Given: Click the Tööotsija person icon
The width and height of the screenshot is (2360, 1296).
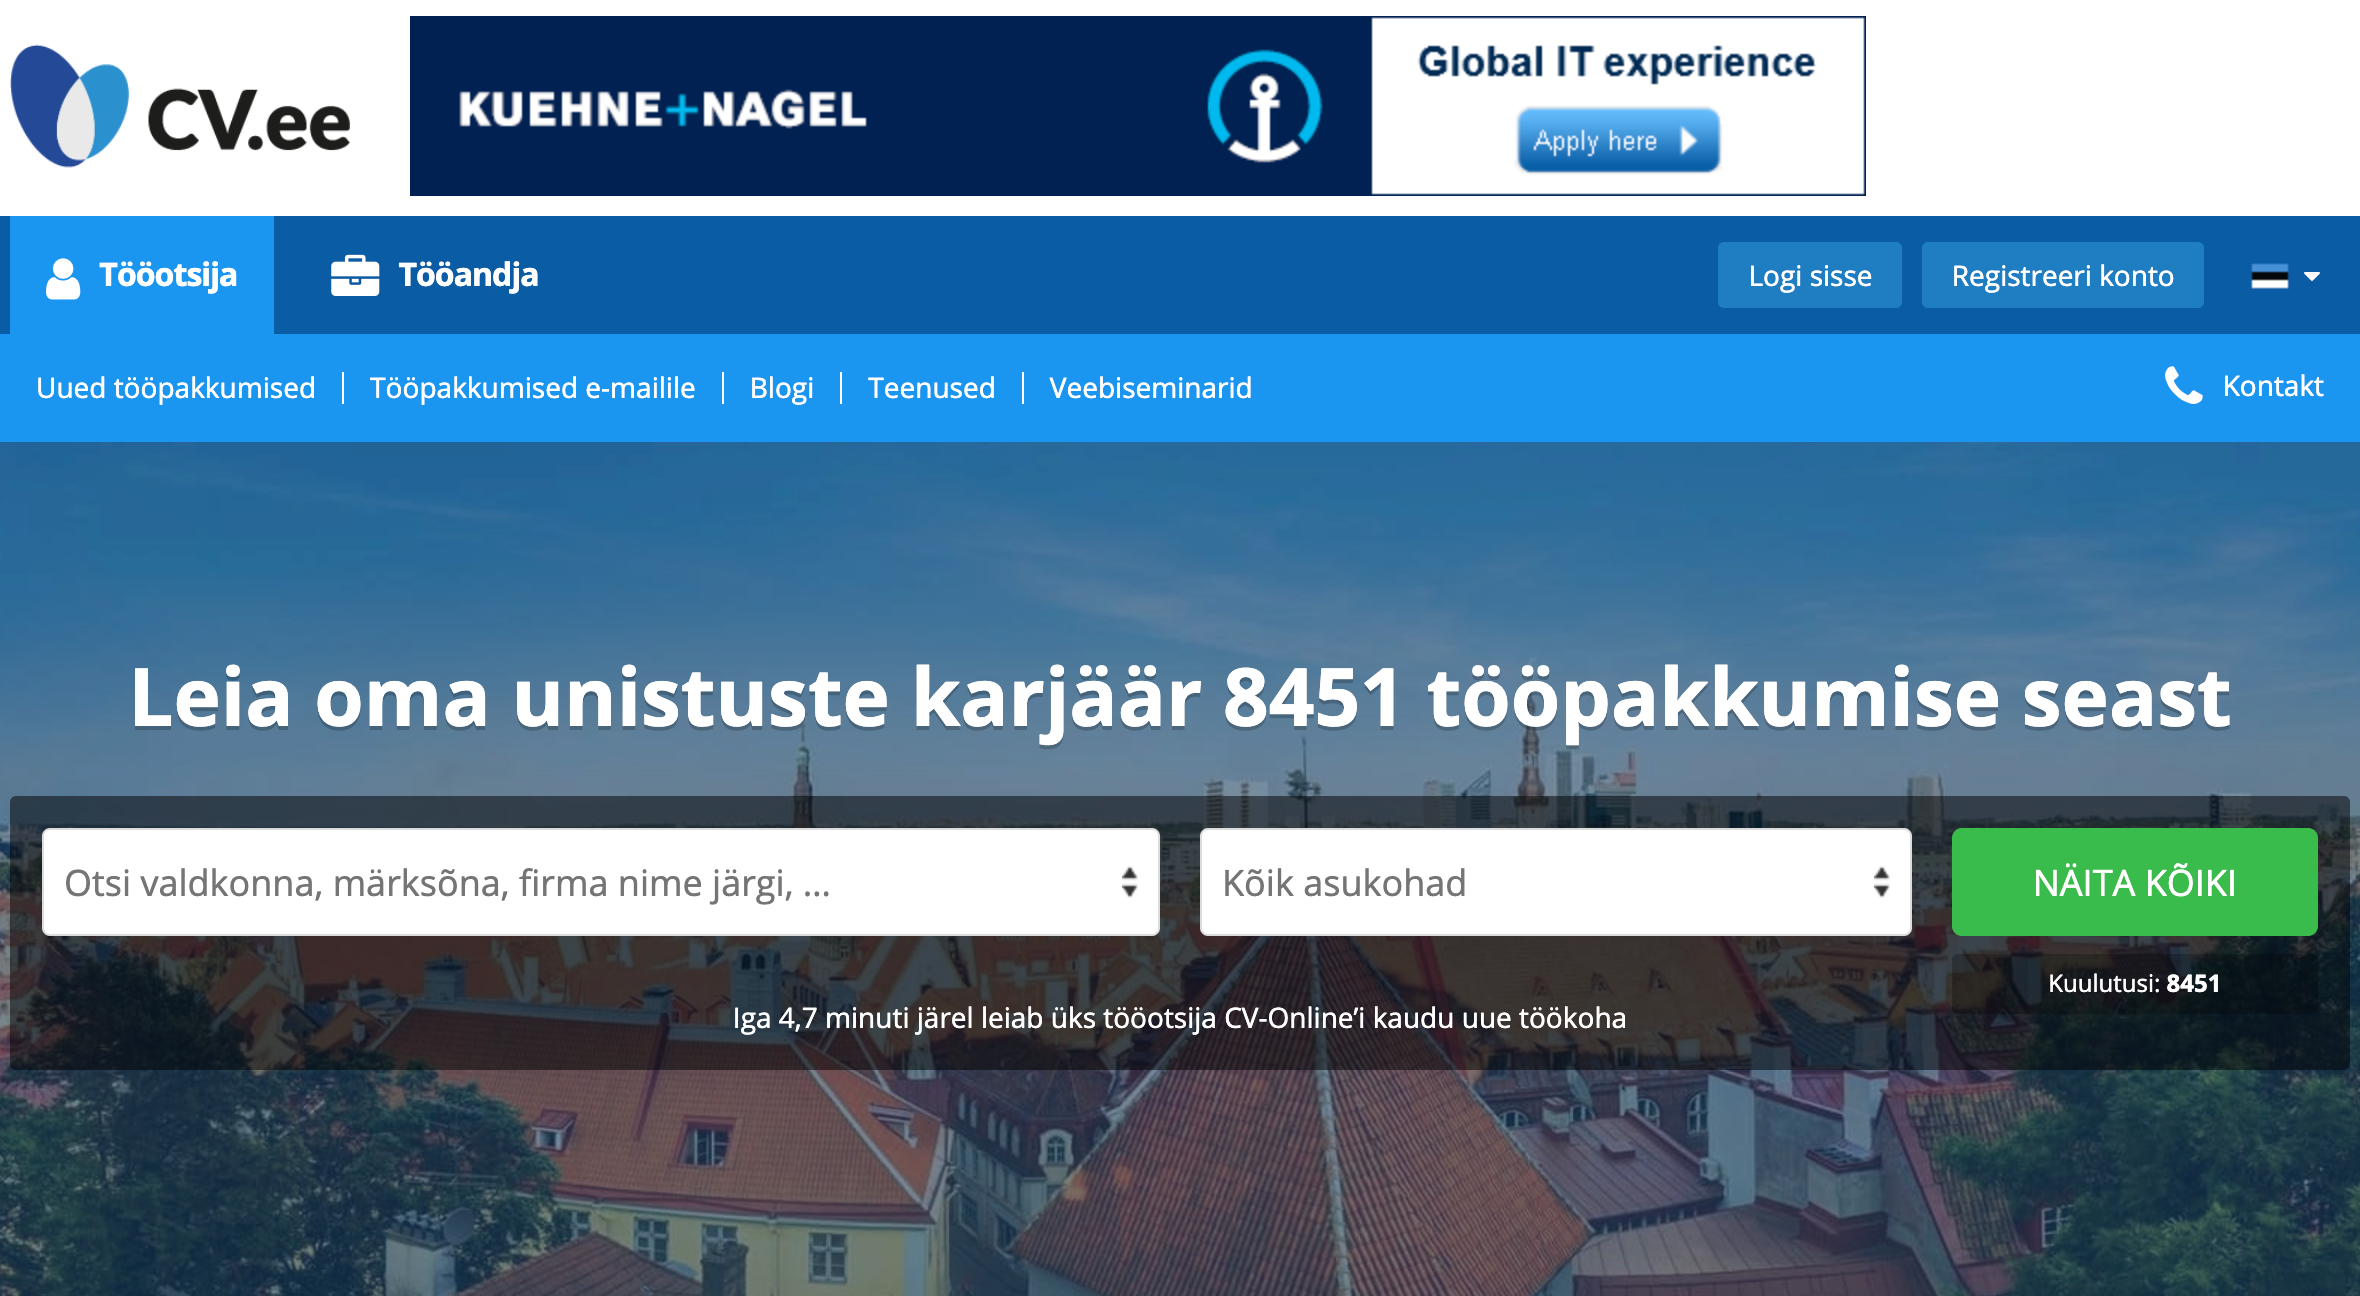Looking at the screenshot, I should [x=63, y=278].
